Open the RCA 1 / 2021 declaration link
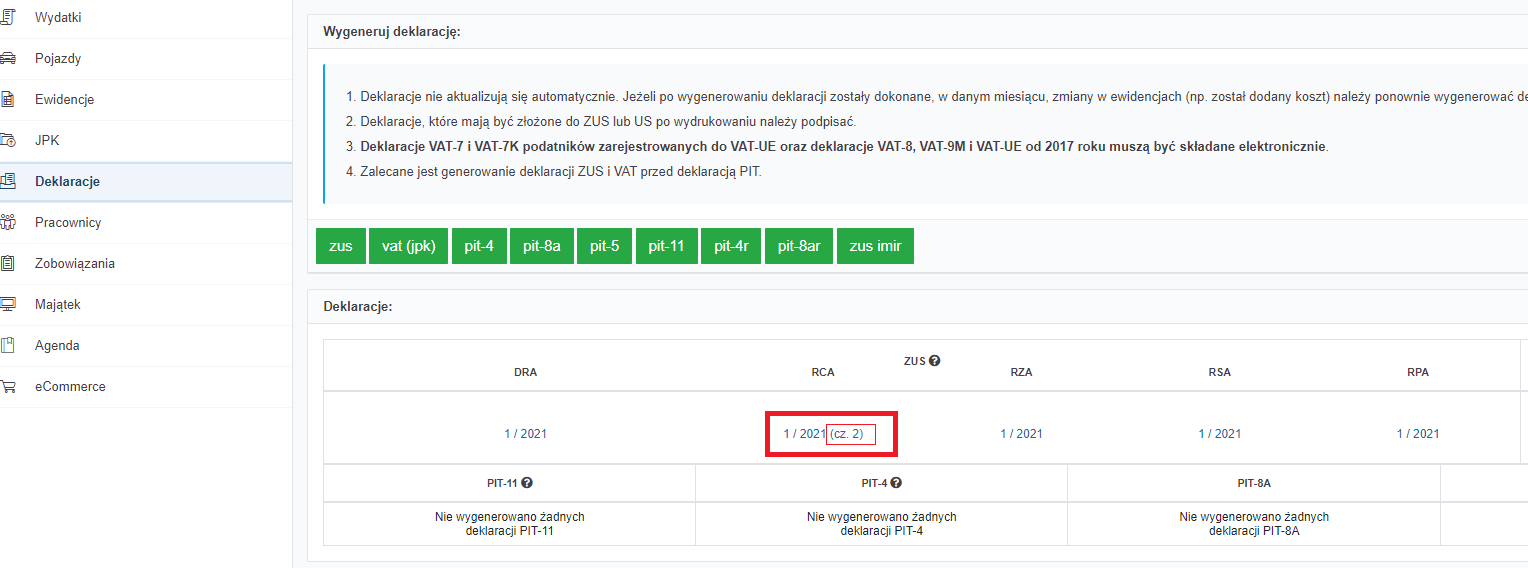The image size is (1528, 568). [804, 434]
